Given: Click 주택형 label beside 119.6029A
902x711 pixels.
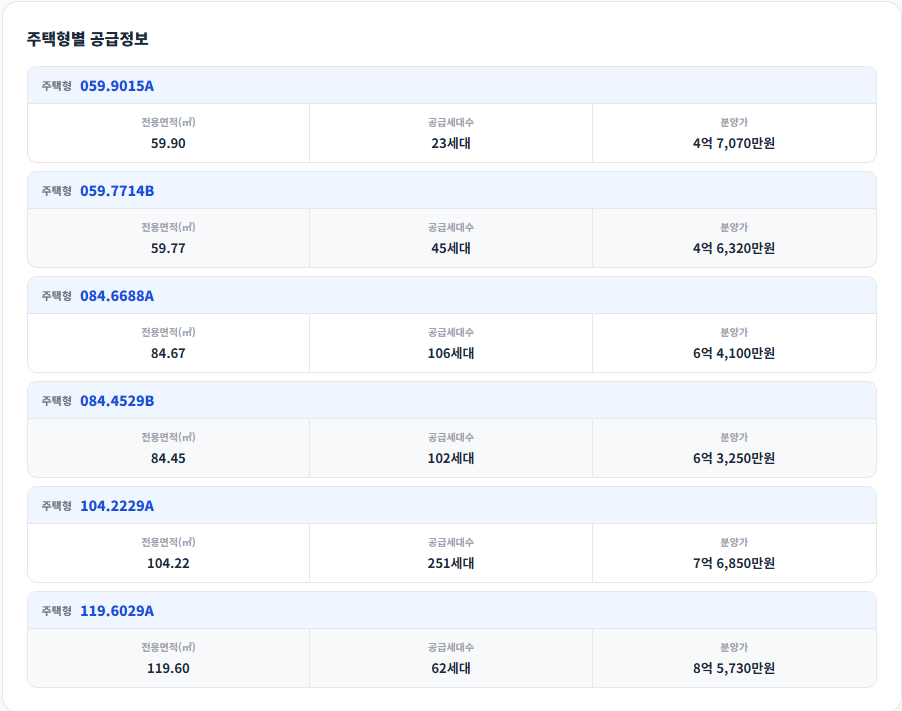Looking at the screenshot, I should 56,611.
